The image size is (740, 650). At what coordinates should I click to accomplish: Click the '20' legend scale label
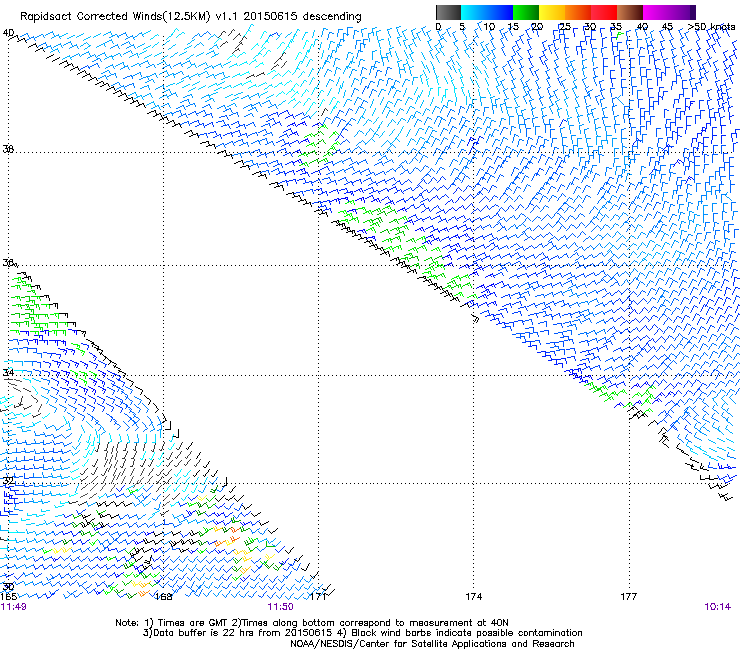537,26
